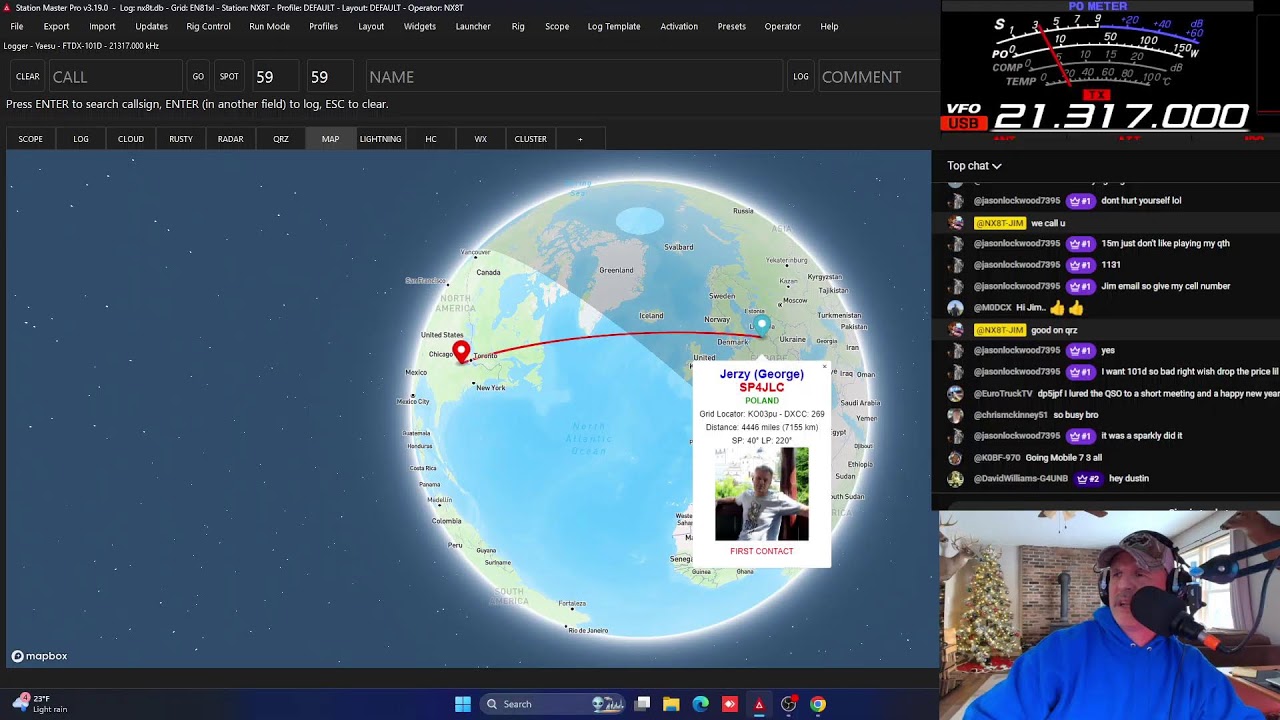Switch to the CLUSTER tab
This screenshot has width=1280, height=720.
(531, 139)
